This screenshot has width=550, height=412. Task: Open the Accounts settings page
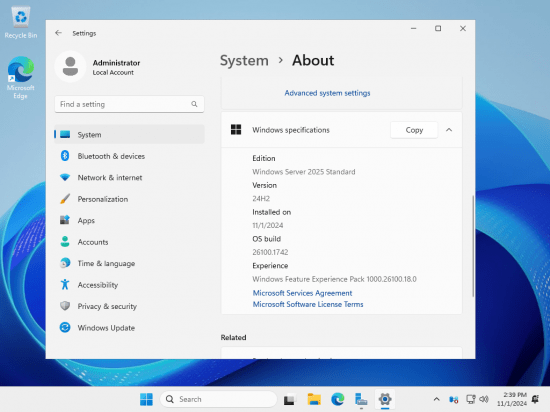129,242
